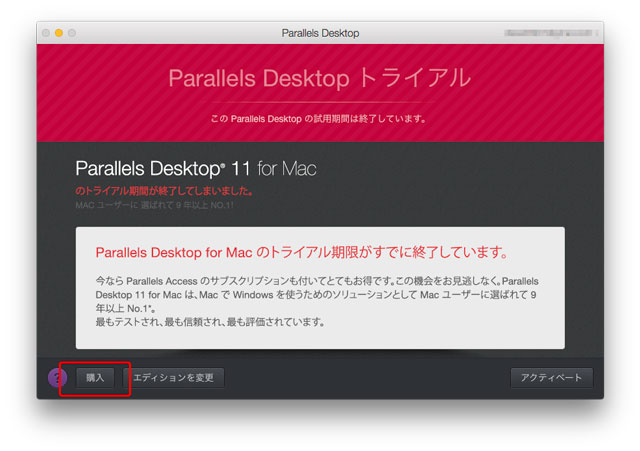Click the grayed close window button
Screen dimensions: 640x451
tap(46, 33)
